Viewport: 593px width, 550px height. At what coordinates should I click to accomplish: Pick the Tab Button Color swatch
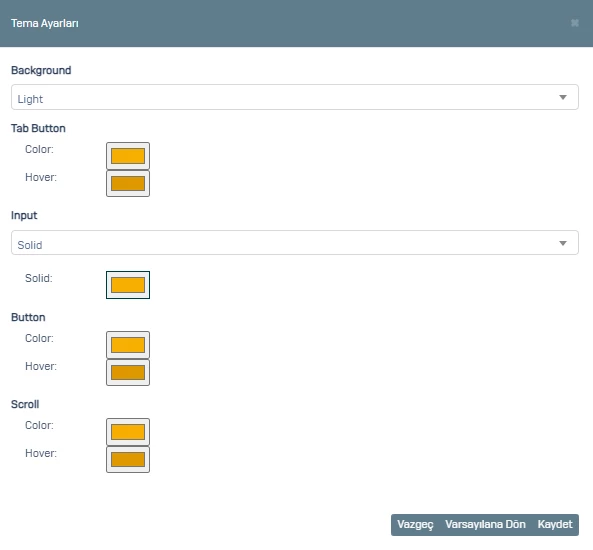(x=128, y=156)
